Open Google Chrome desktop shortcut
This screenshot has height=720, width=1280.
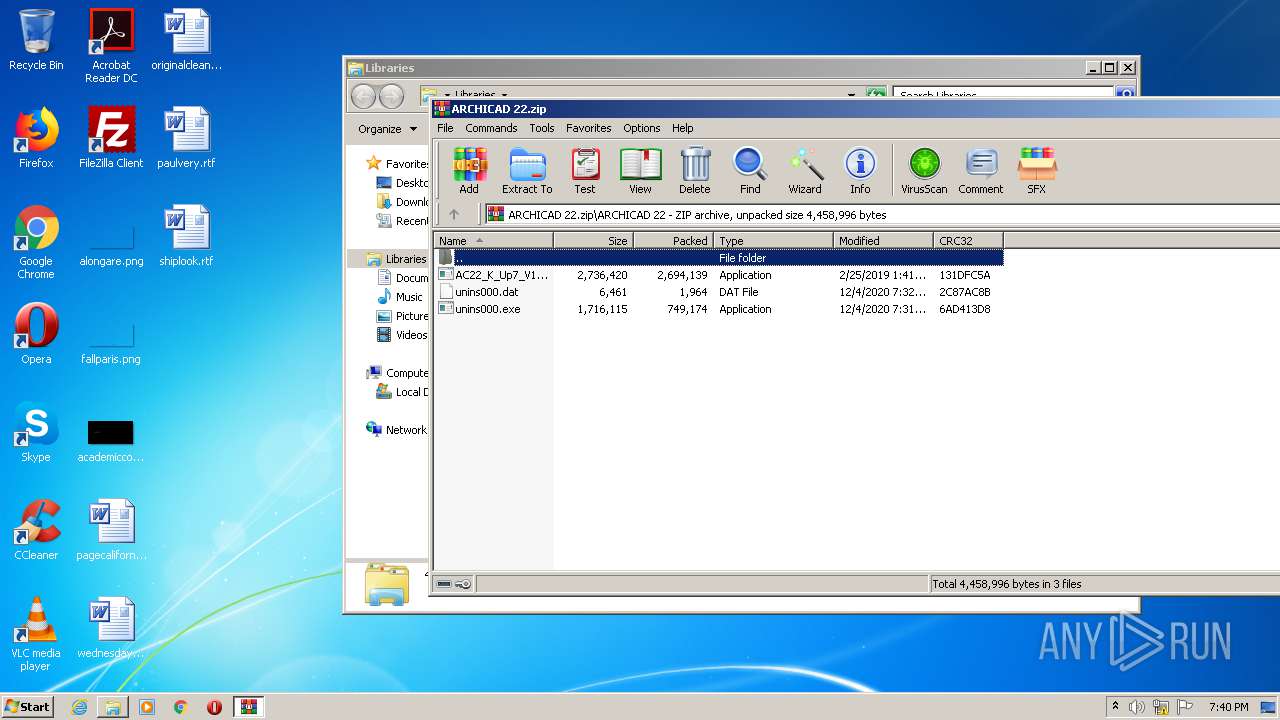(x=36, y=242)
